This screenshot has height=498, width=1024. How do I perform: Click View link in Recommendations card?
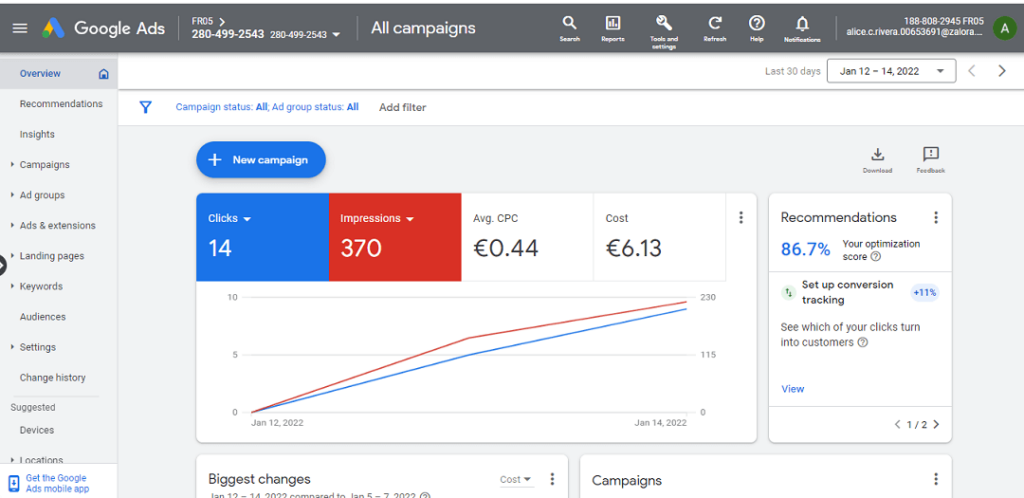point(793,389)
